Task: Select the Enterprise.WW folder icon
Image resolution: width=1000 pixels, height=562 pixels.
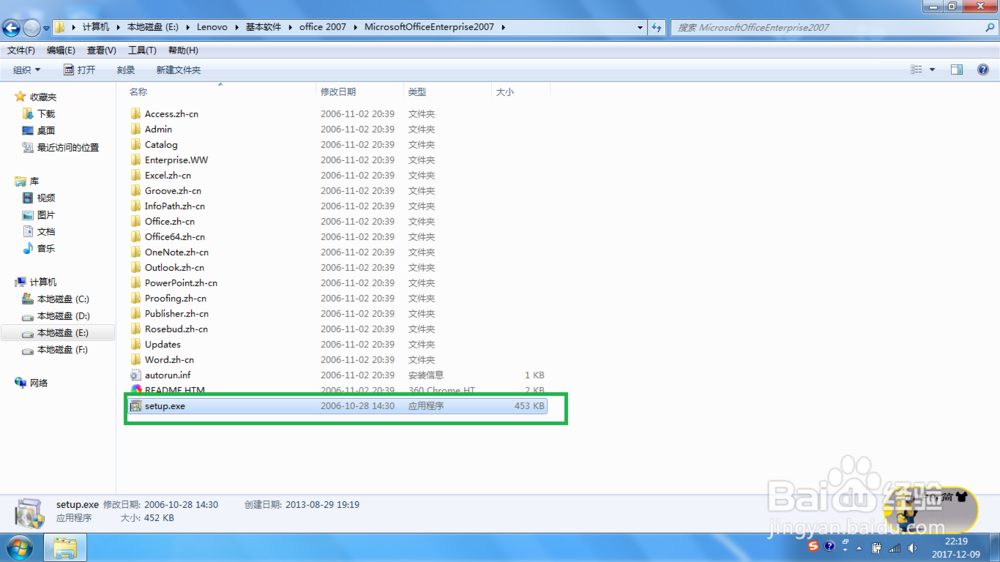Action: point(135,159)
